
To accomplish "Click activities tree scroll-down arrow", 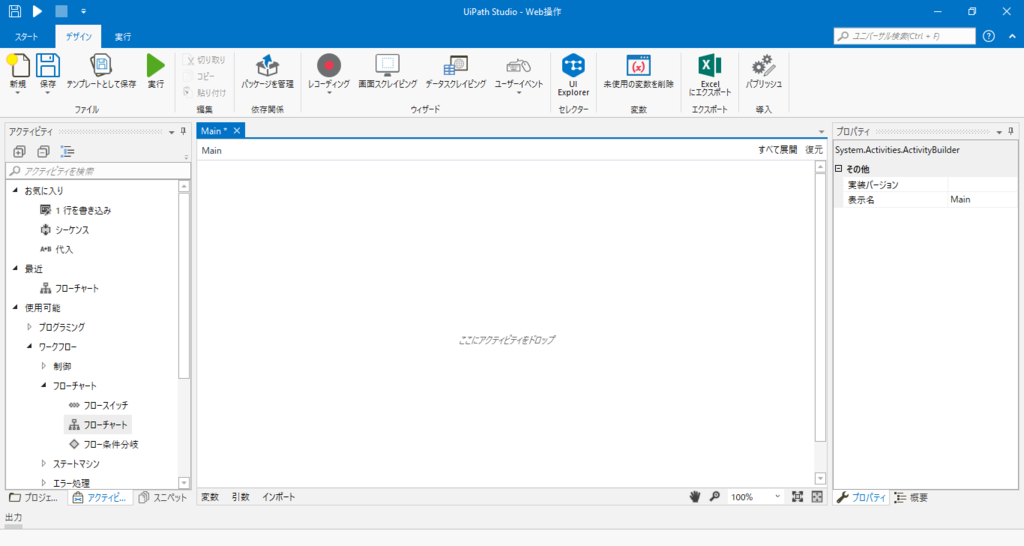I will click(184, 483).
